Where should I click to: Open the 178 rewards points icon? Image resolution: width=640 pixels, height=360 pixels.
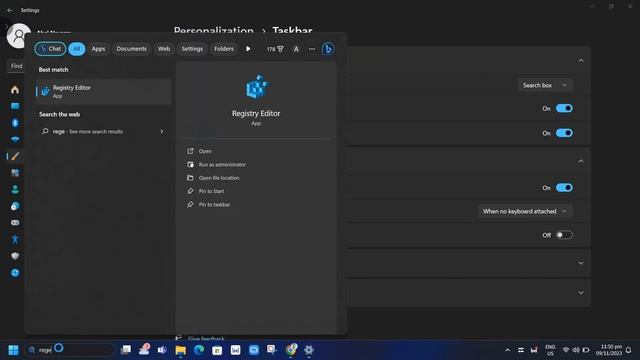tap(275, 49)
